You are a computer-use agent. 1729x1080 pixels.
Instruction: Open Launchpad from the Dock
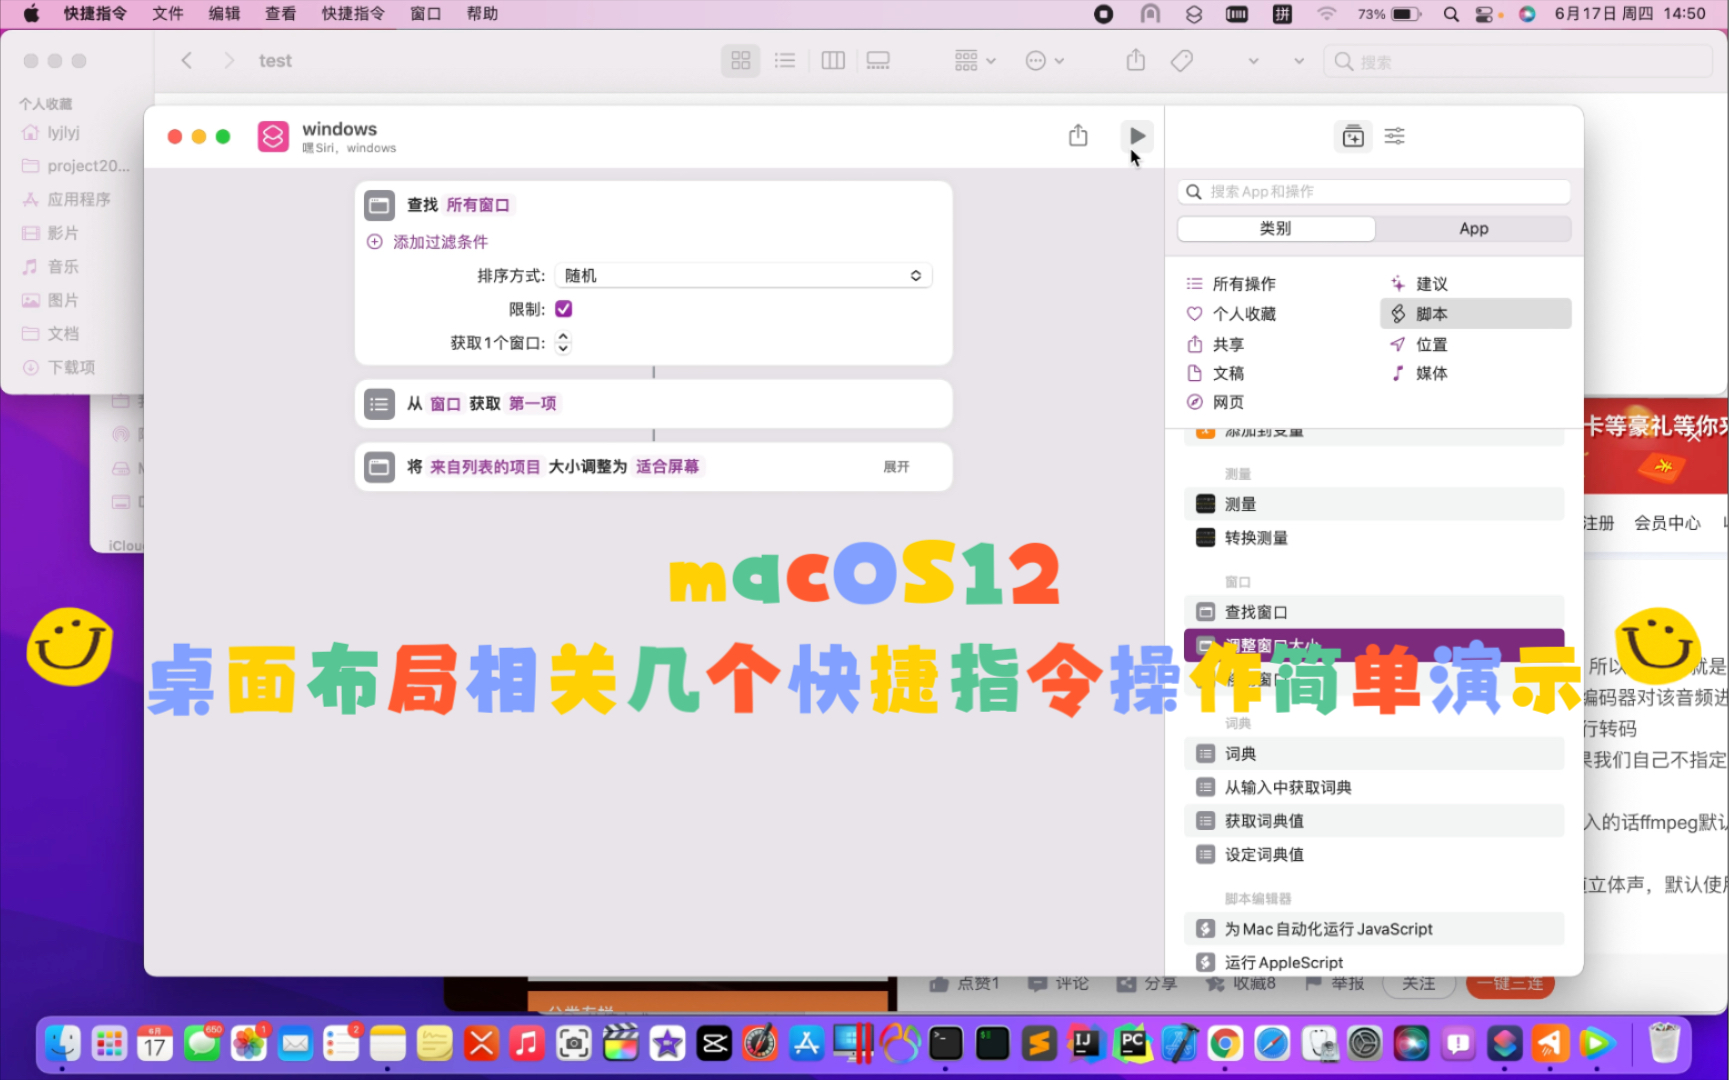[109, 1043]
